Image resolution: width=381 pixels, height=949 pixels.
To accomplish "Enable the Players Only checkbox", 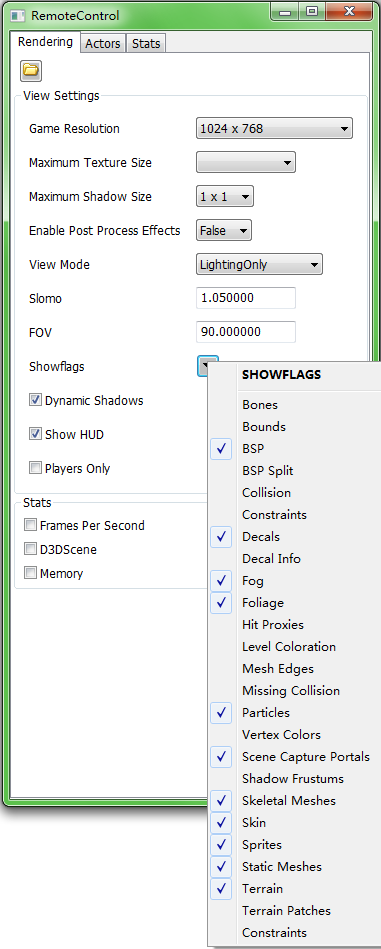I will coord(35,468).
